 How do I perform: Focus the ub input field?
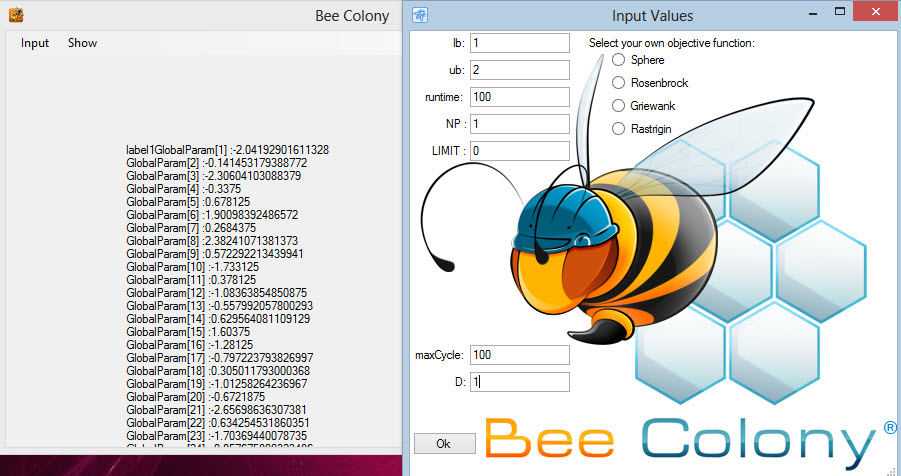point(520,70)
